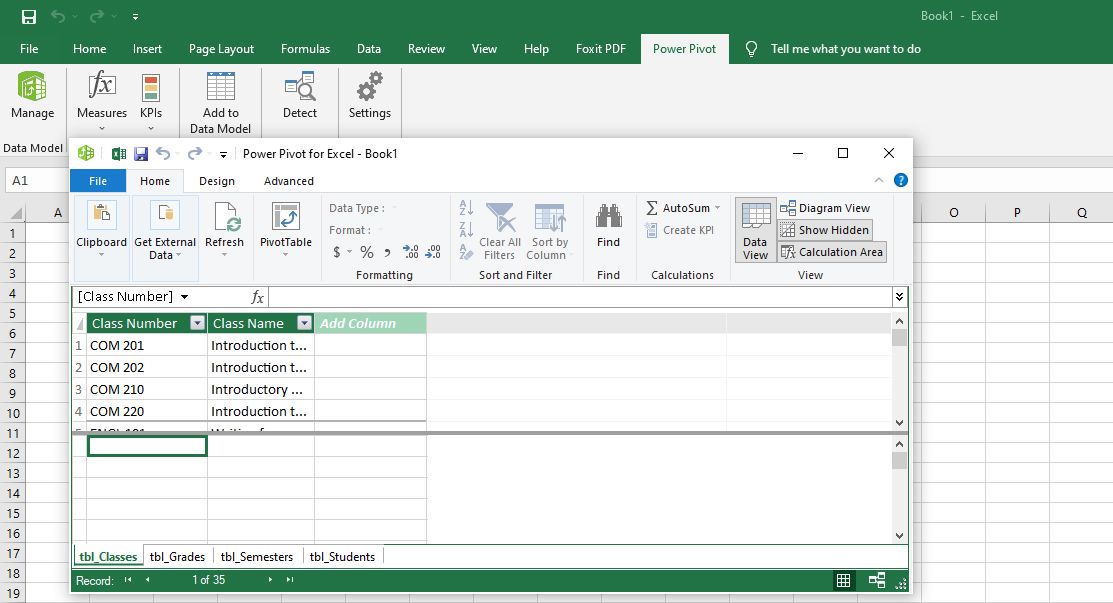This screenshot has height=603, width=1113.
Task: Expand the formula bar chevron
Action: pyautogui.click(x=899, y=297)
